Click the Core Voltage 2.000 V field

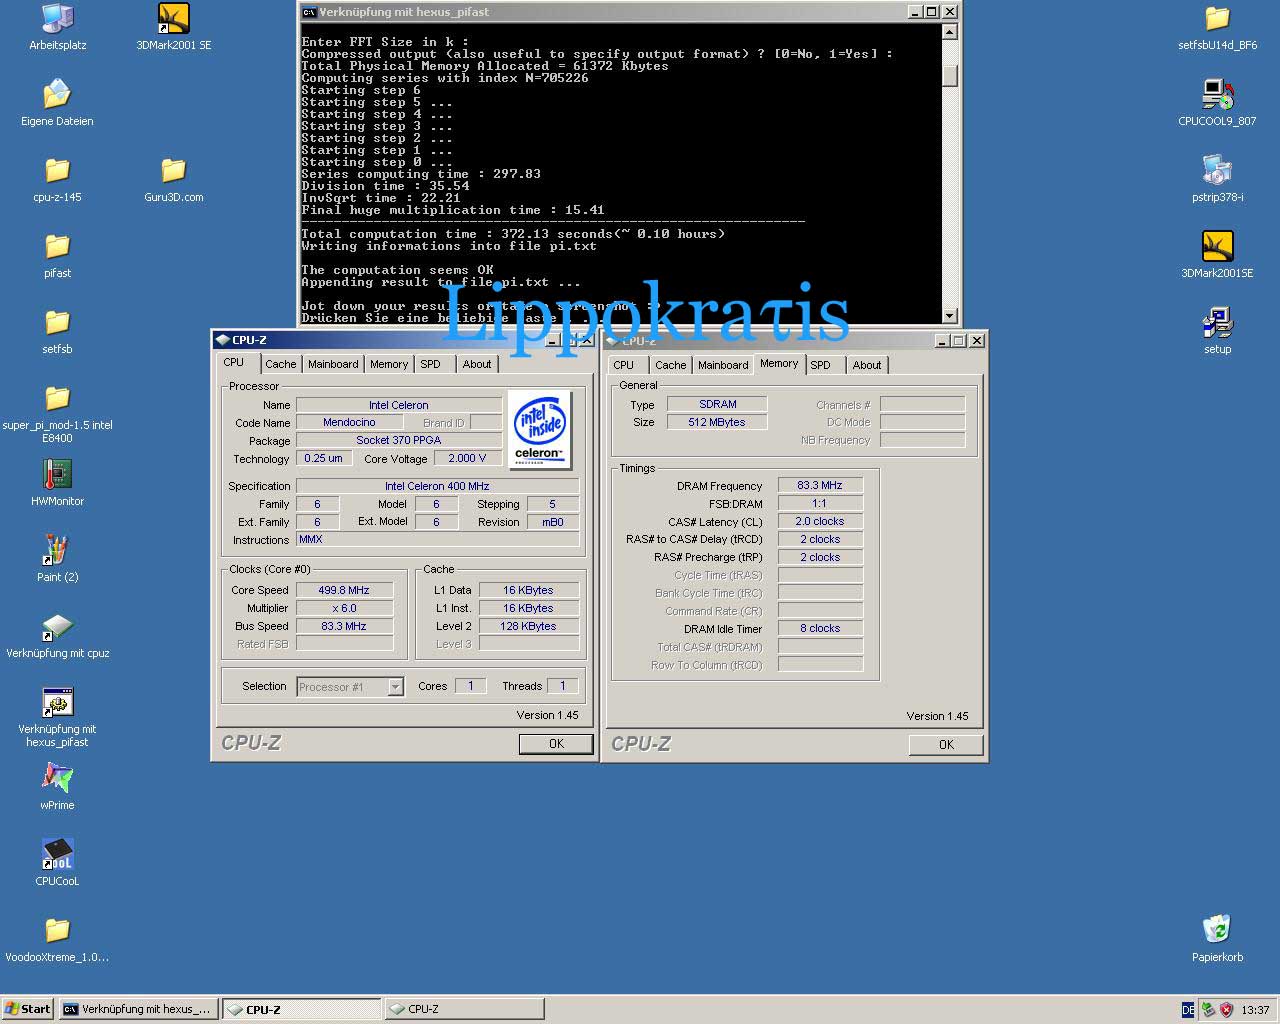point(467,459)
